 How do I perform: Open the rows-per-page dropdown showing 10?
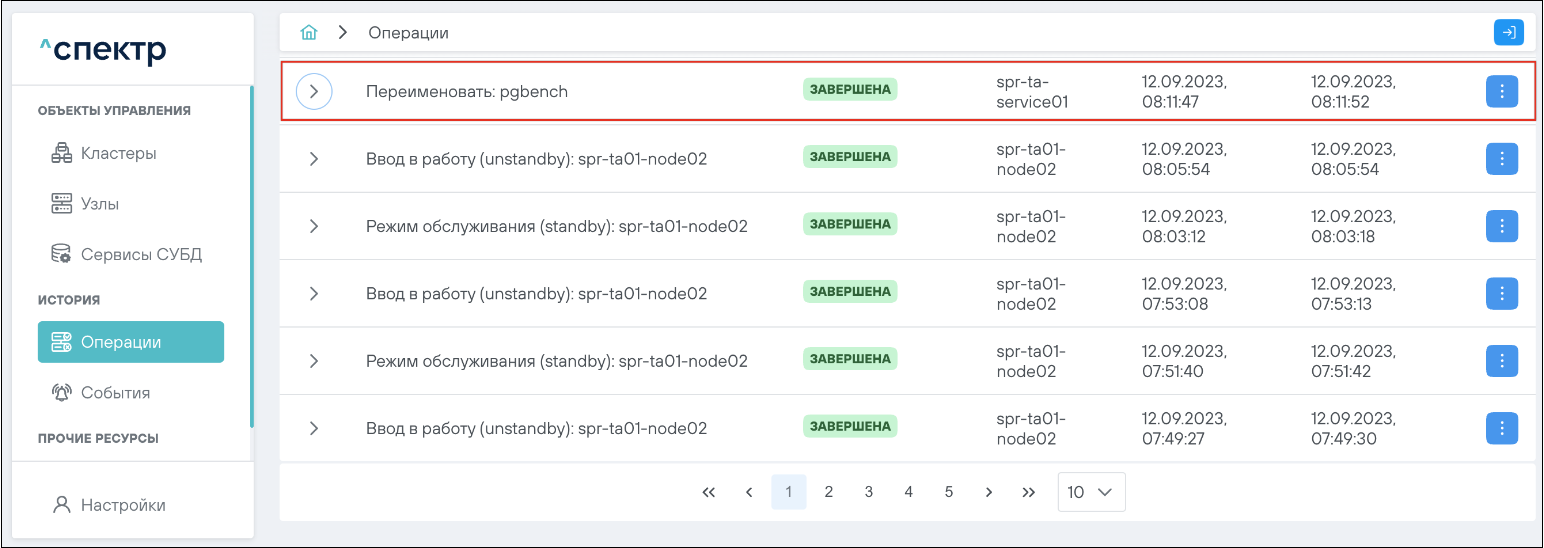coord(1091,492)
